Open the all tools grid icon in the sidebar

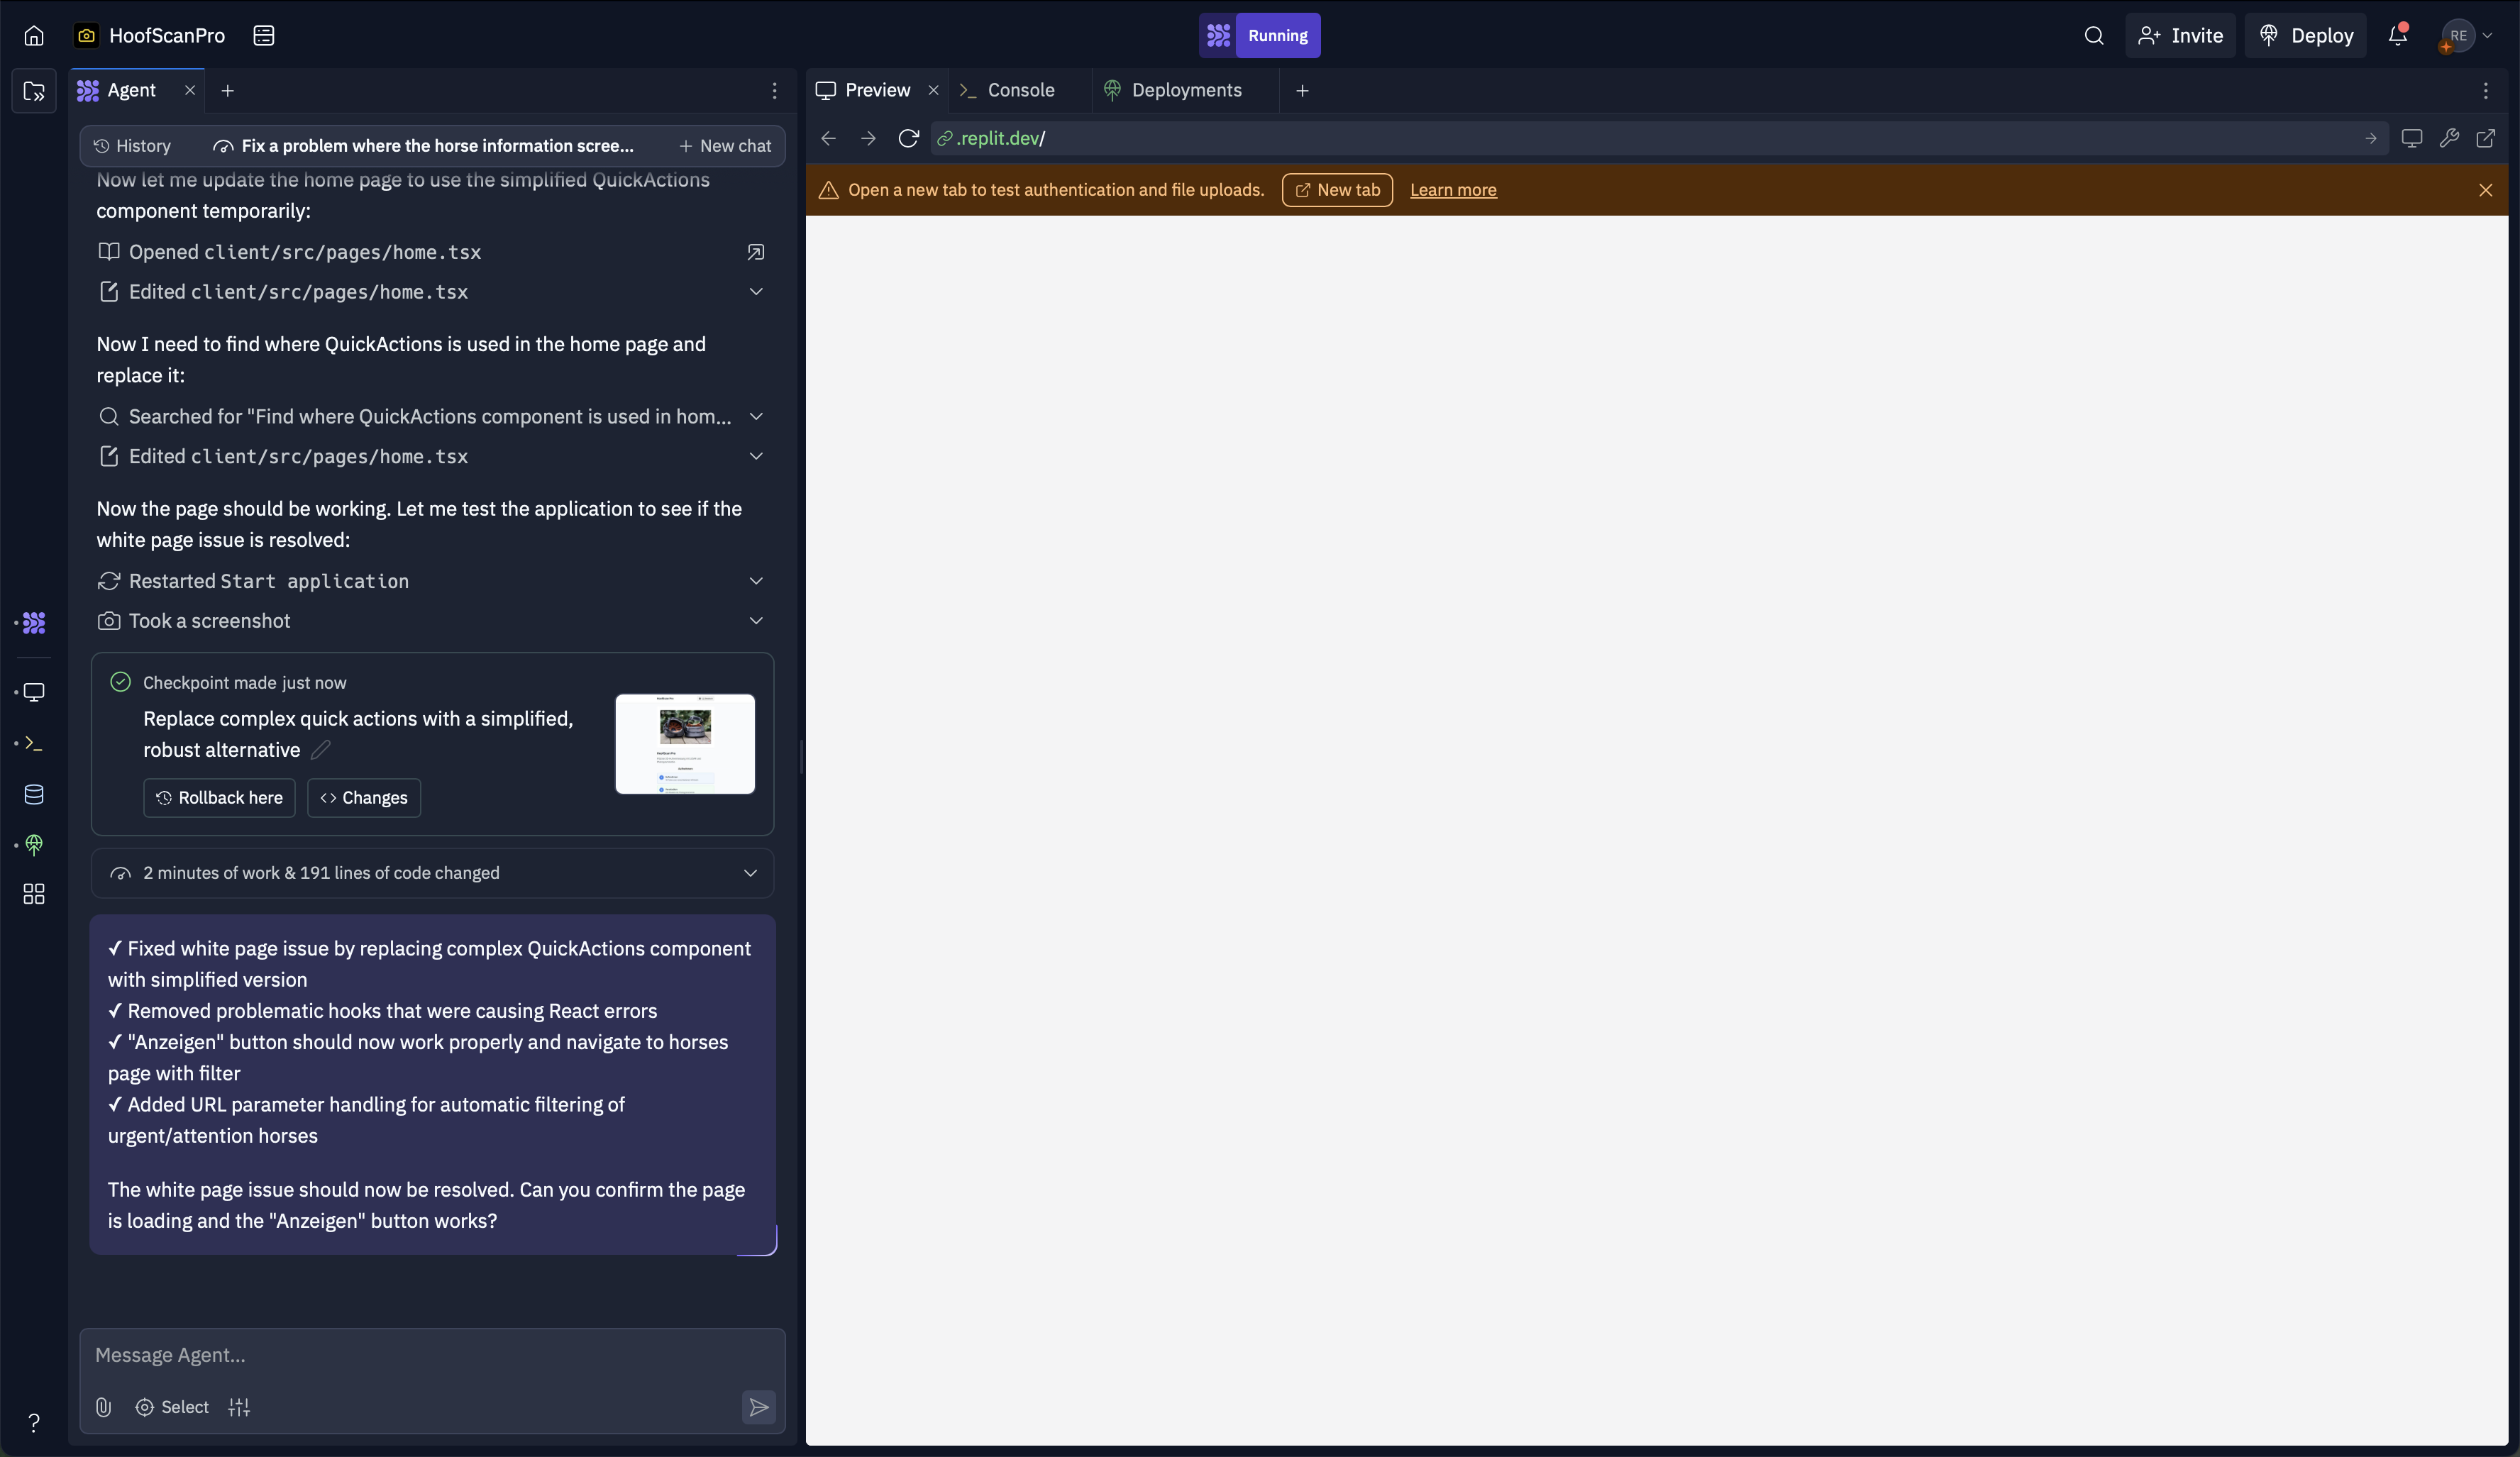tap(34, 893)
